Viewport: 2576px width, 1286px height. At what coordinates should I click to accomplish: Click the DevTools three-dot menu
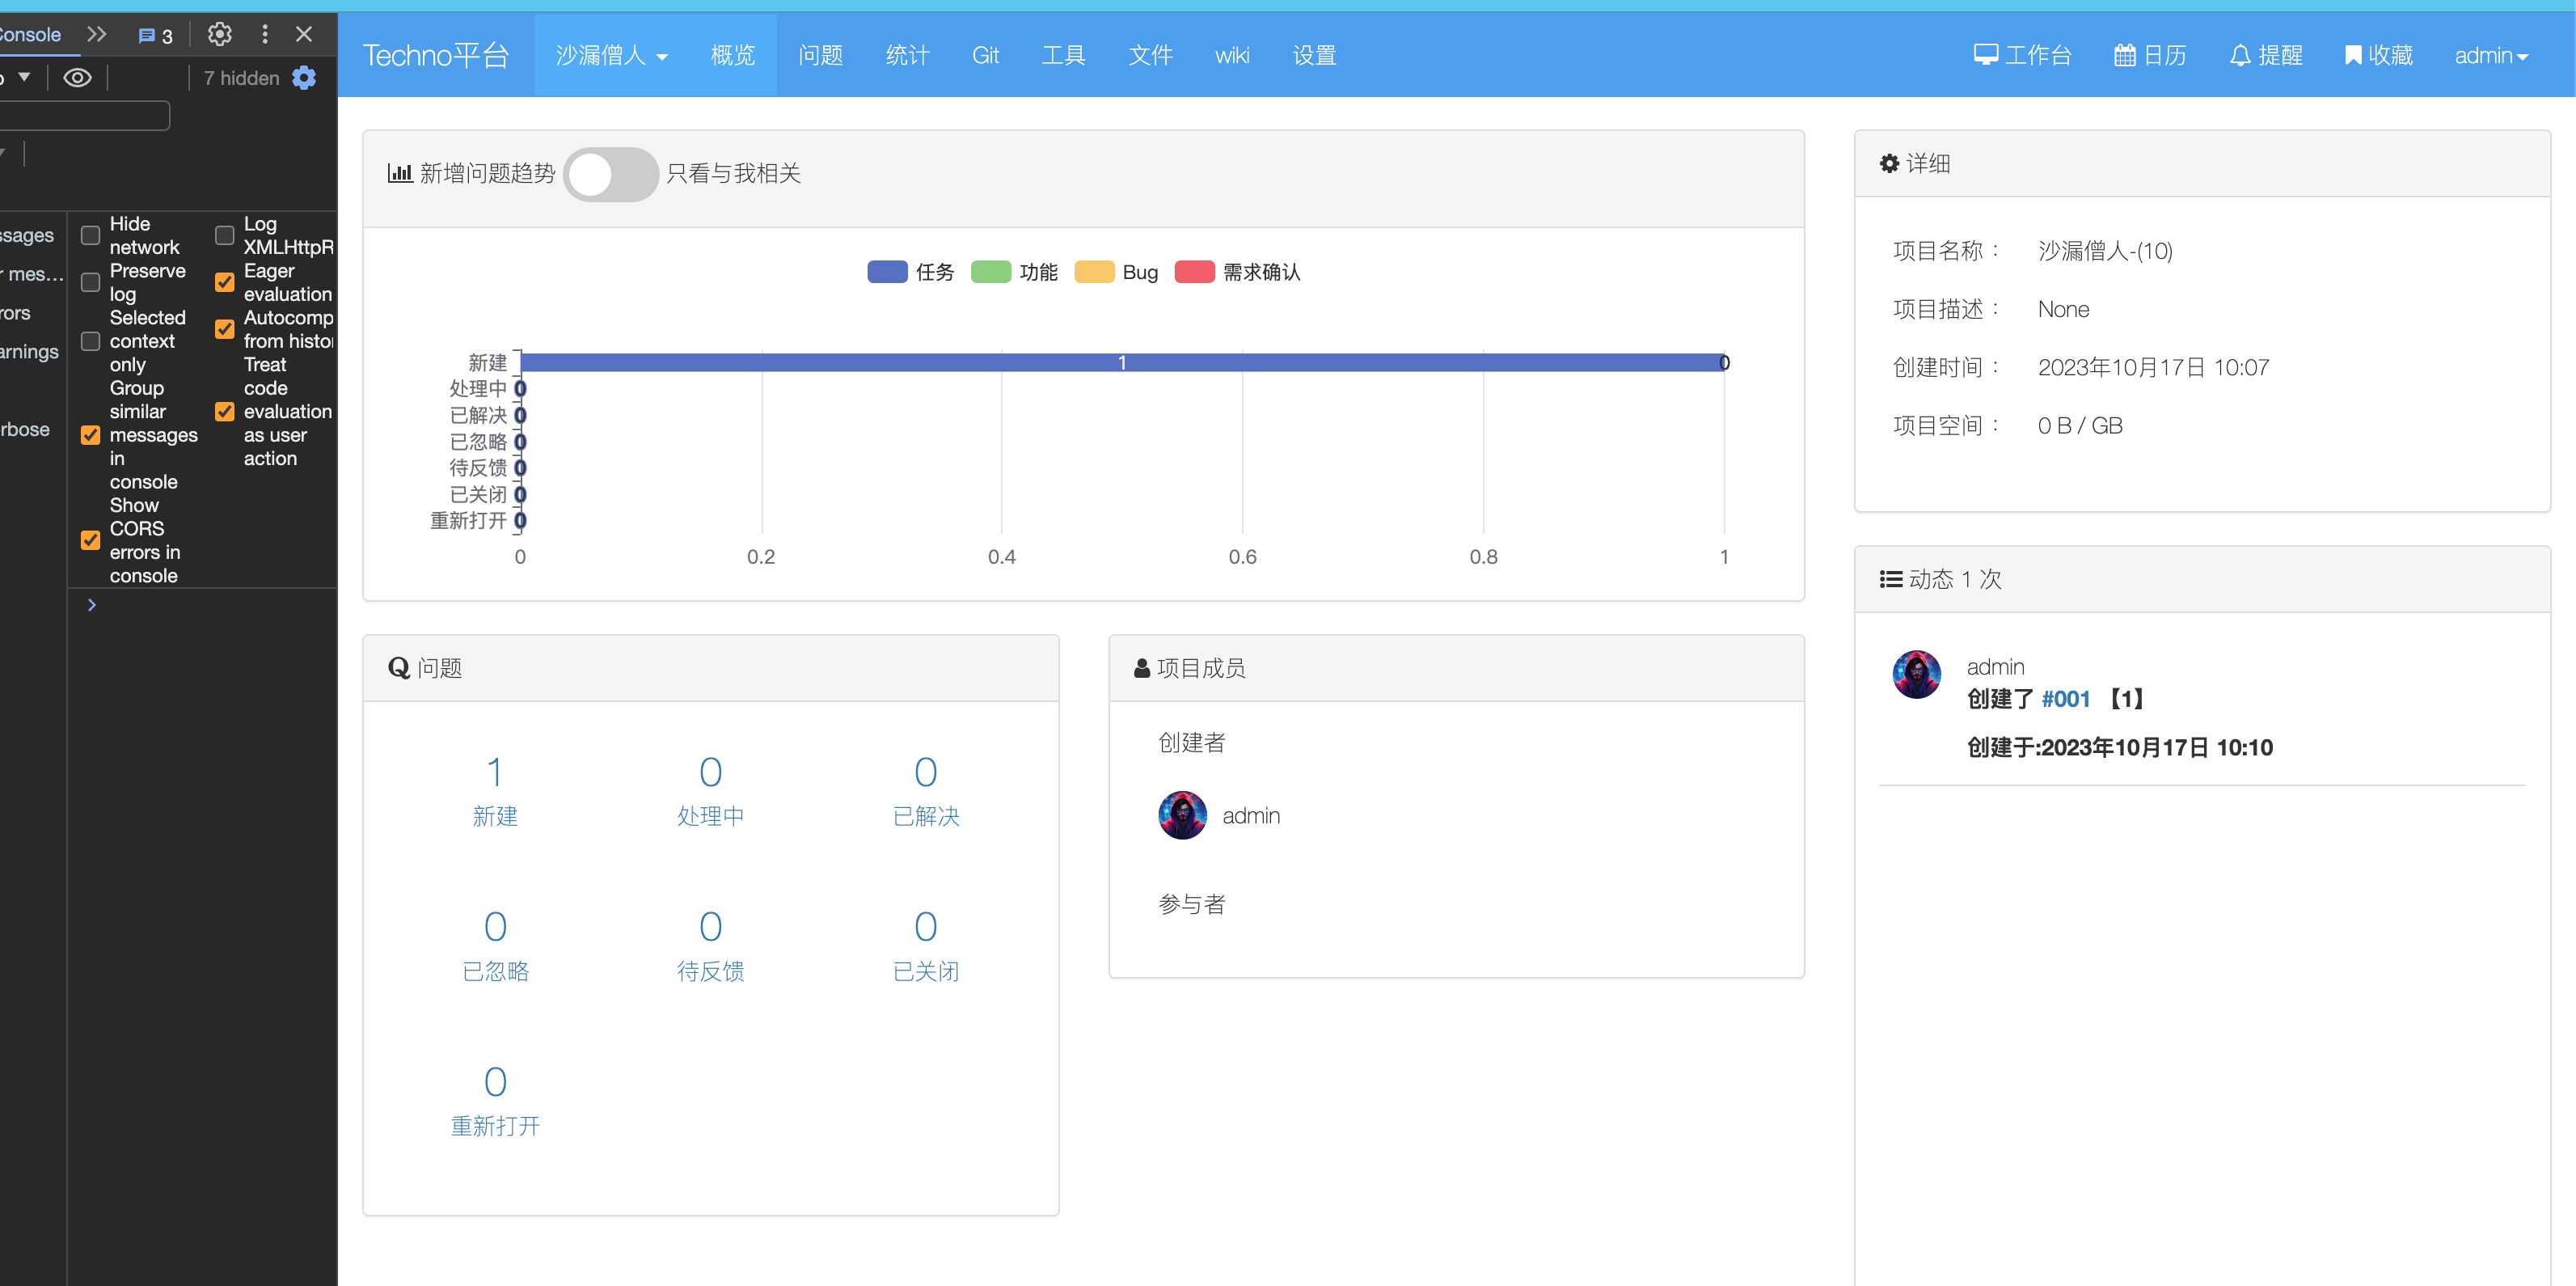click(x=265, y=35)
